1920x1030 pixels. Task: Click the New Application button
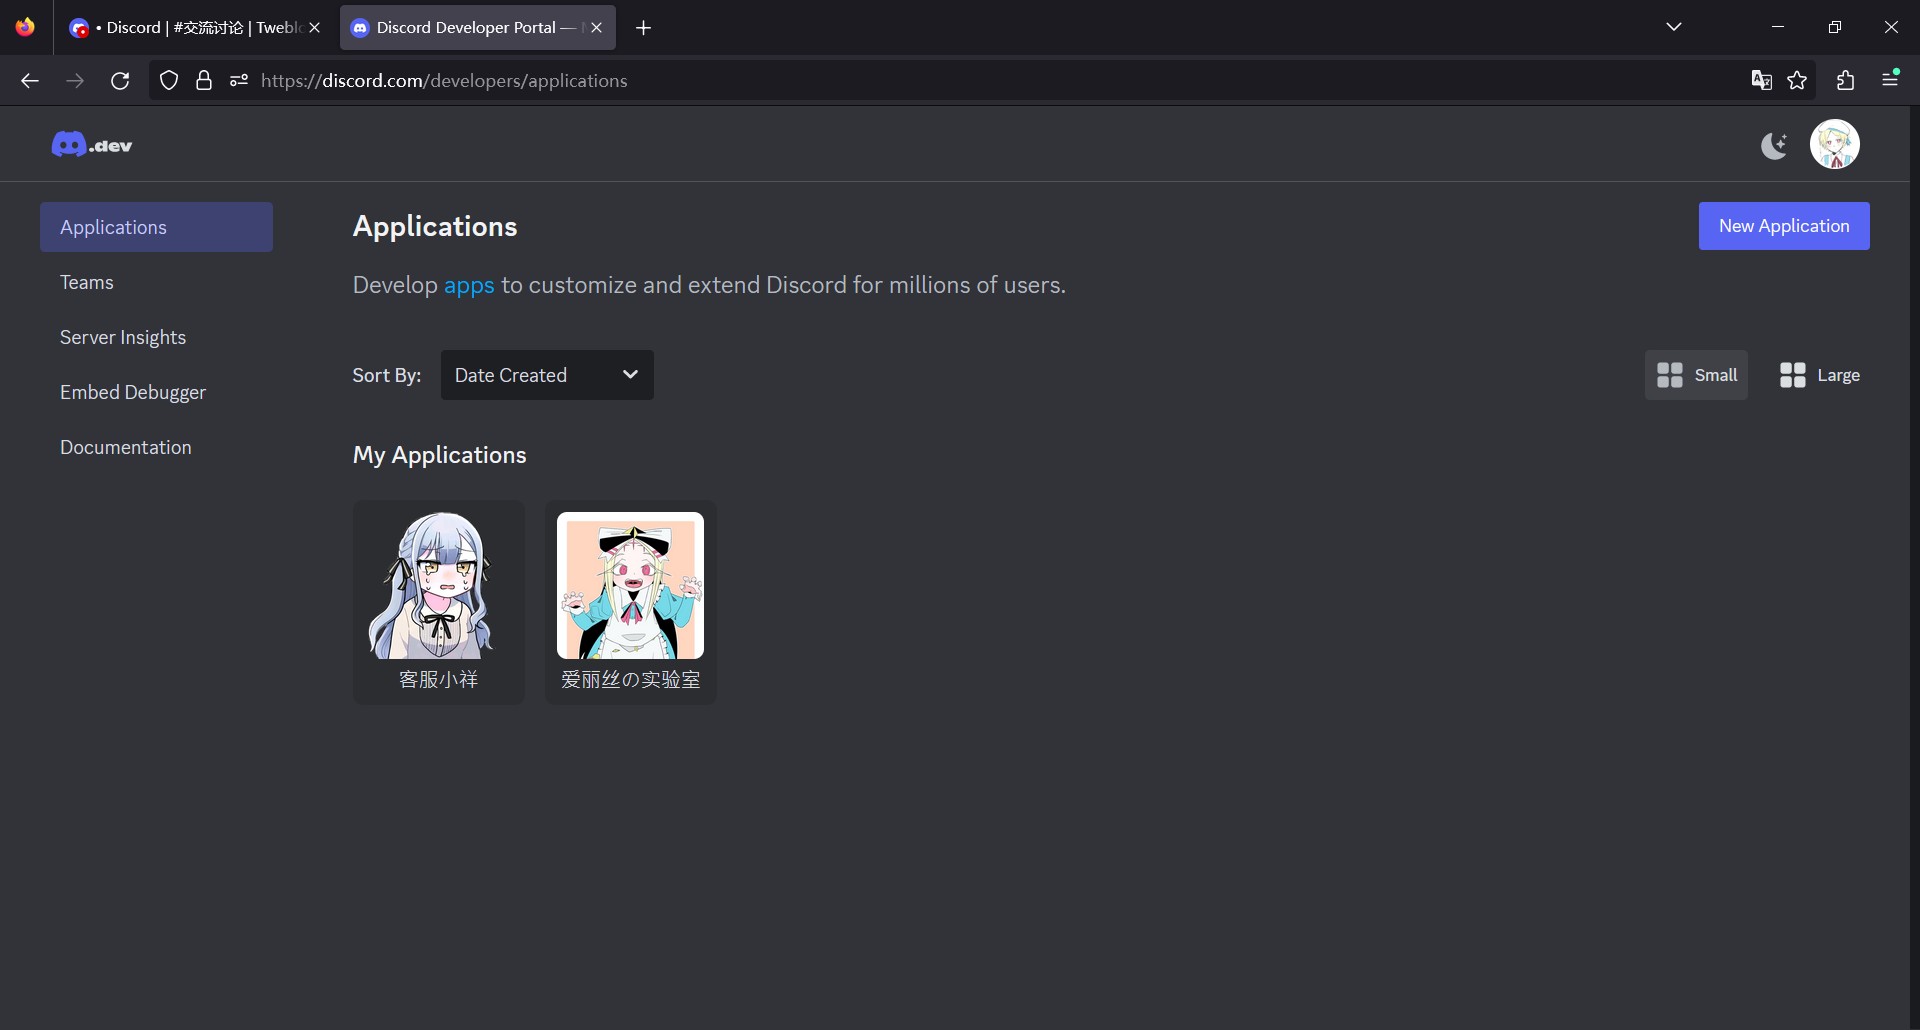coord(1783,226)
